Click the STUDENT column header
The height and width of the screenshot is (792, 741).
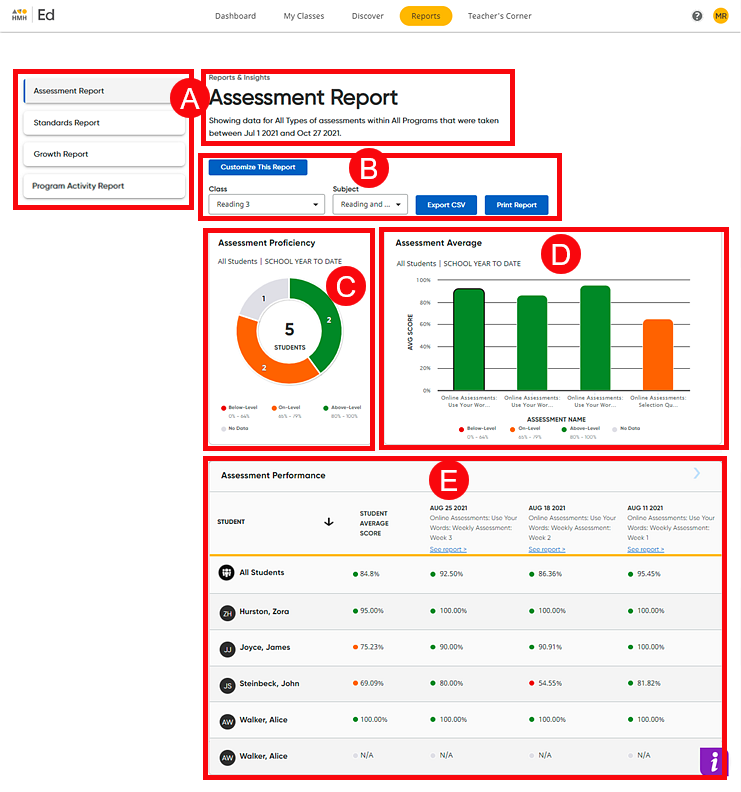coord(231,522)
